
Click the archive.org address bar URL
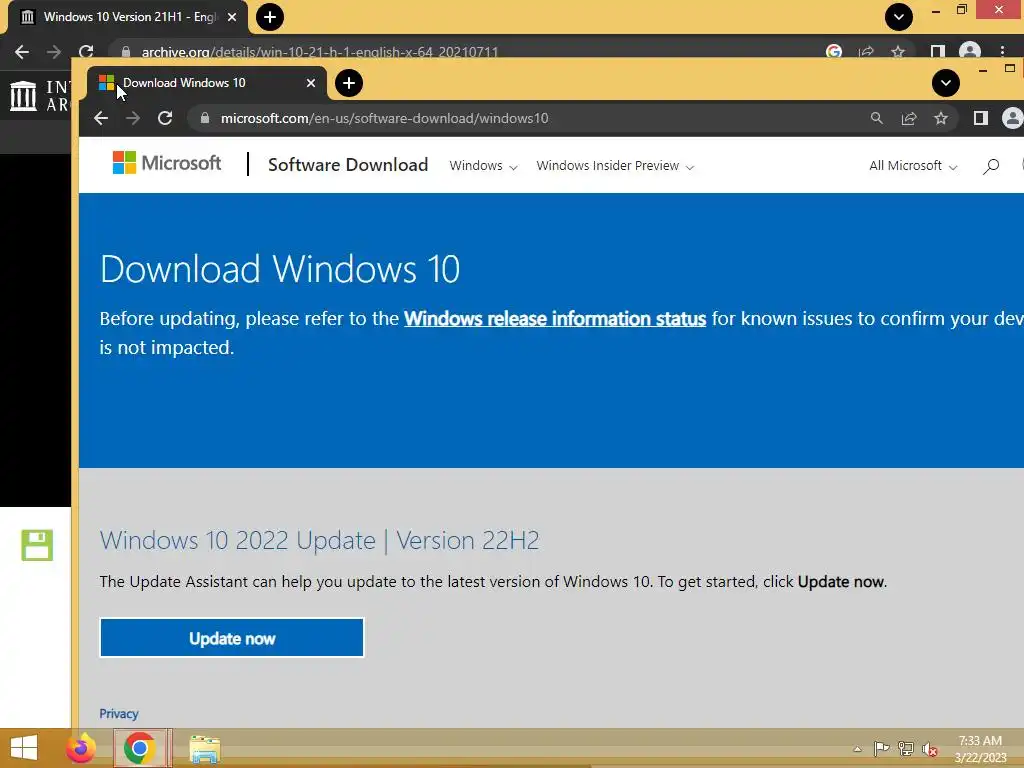click(320, 52)
